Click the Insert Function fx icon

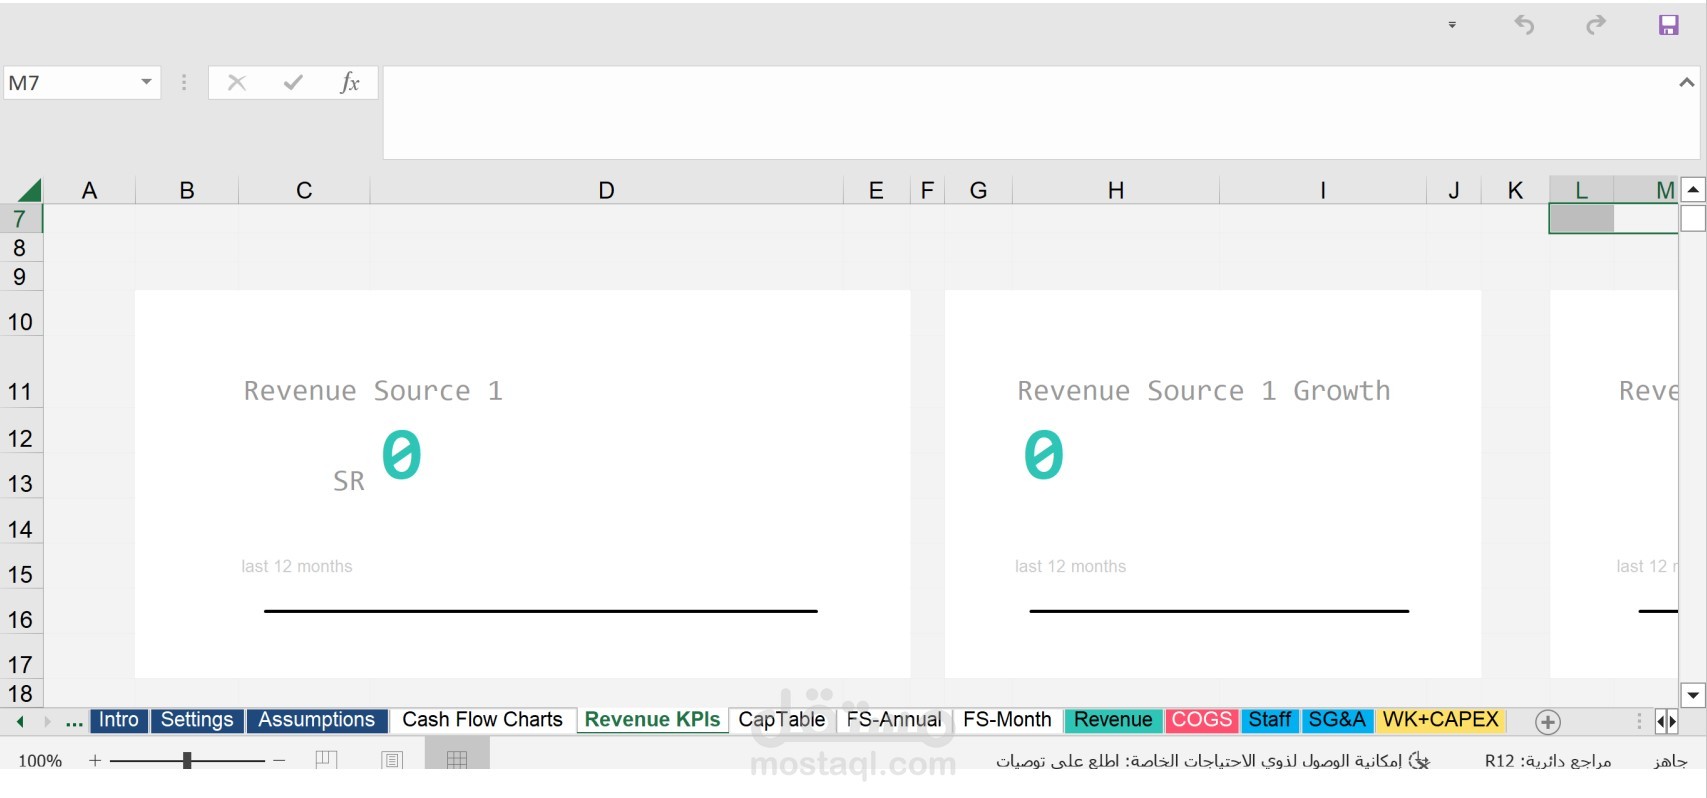(349, 83)
